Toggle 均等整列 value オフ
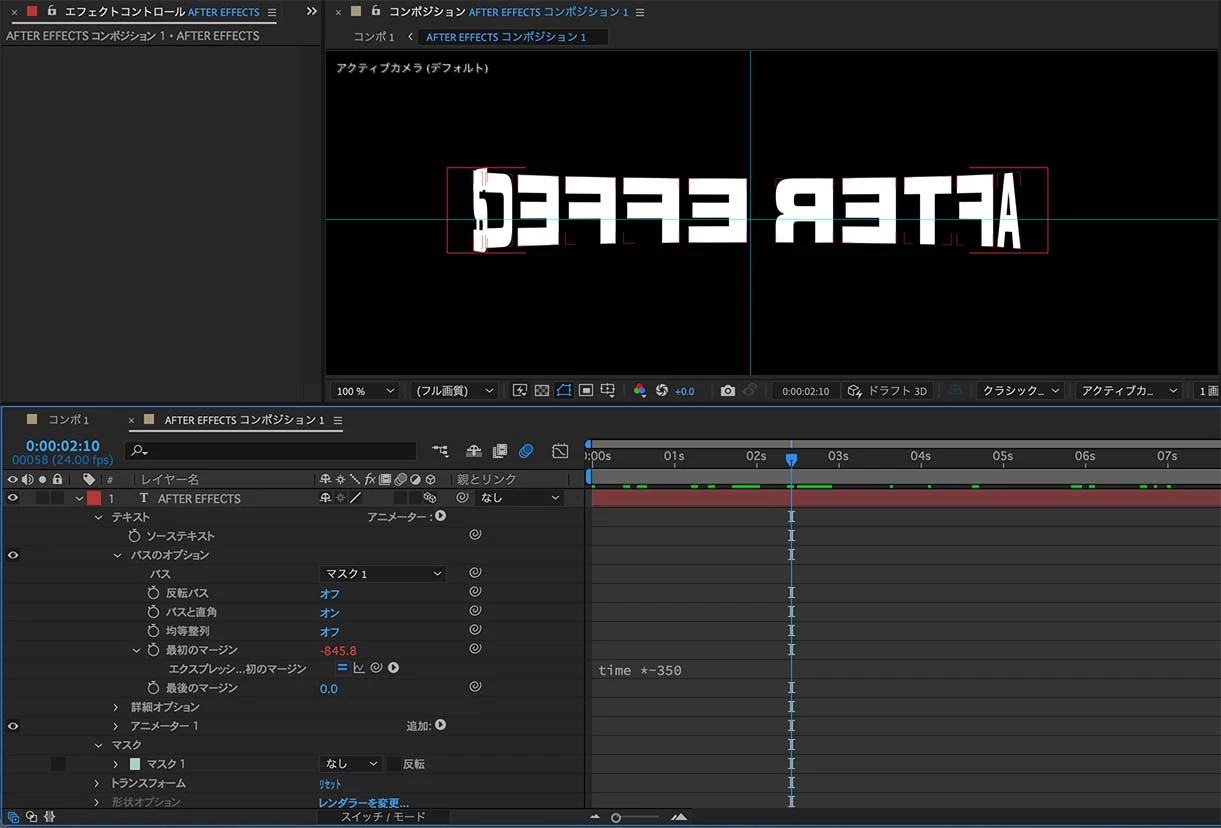Screen dimensions: 1221x828 coord(330,632)
